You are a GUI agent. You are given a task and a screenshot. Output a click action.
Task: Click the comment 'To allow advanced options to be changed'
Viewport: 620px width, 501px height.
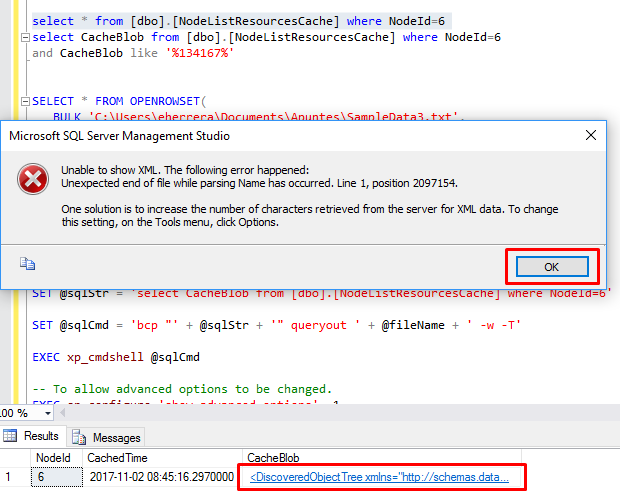click(182, 389)
